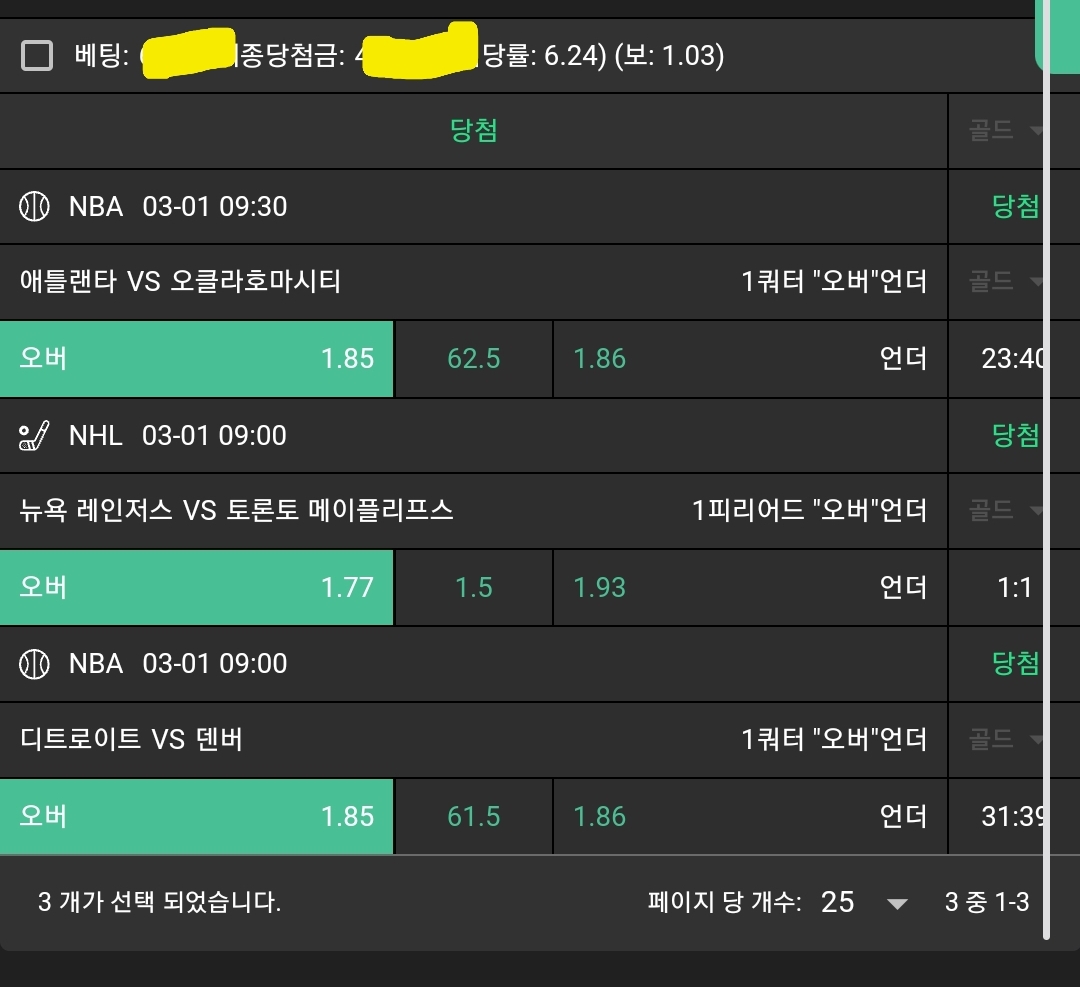This screenshot has width=1080, height=987.
Task: Expand 골드 dropdown for 애틀랜타 VS 오클라호마시티
Action: point(1005,282)
